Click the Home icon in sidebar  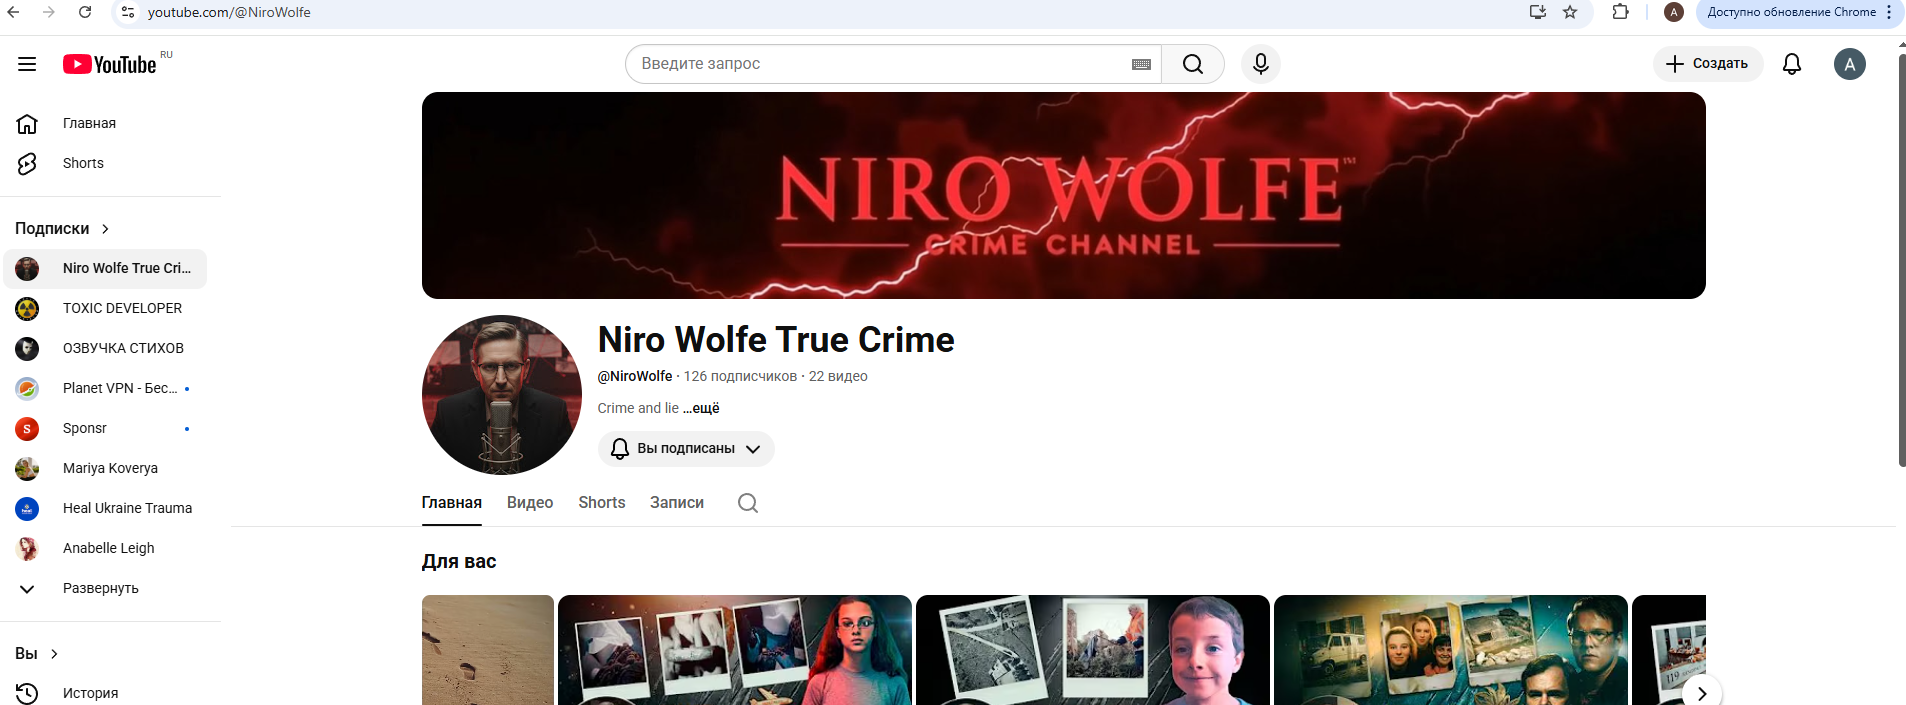[27, 123]
